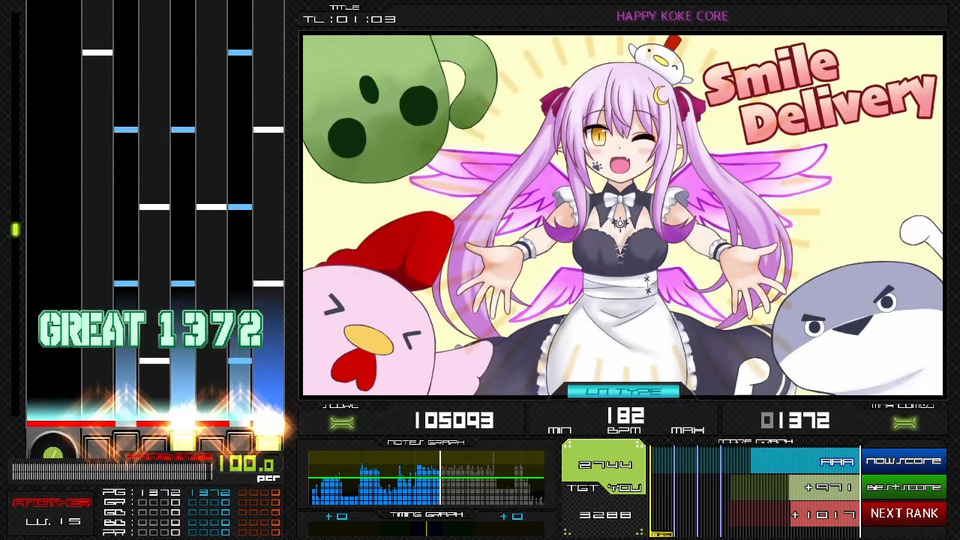Click the +971 best score difference bar
This screenshot has width=960, height=540.
pyautogui.click(x=824, y=488)
